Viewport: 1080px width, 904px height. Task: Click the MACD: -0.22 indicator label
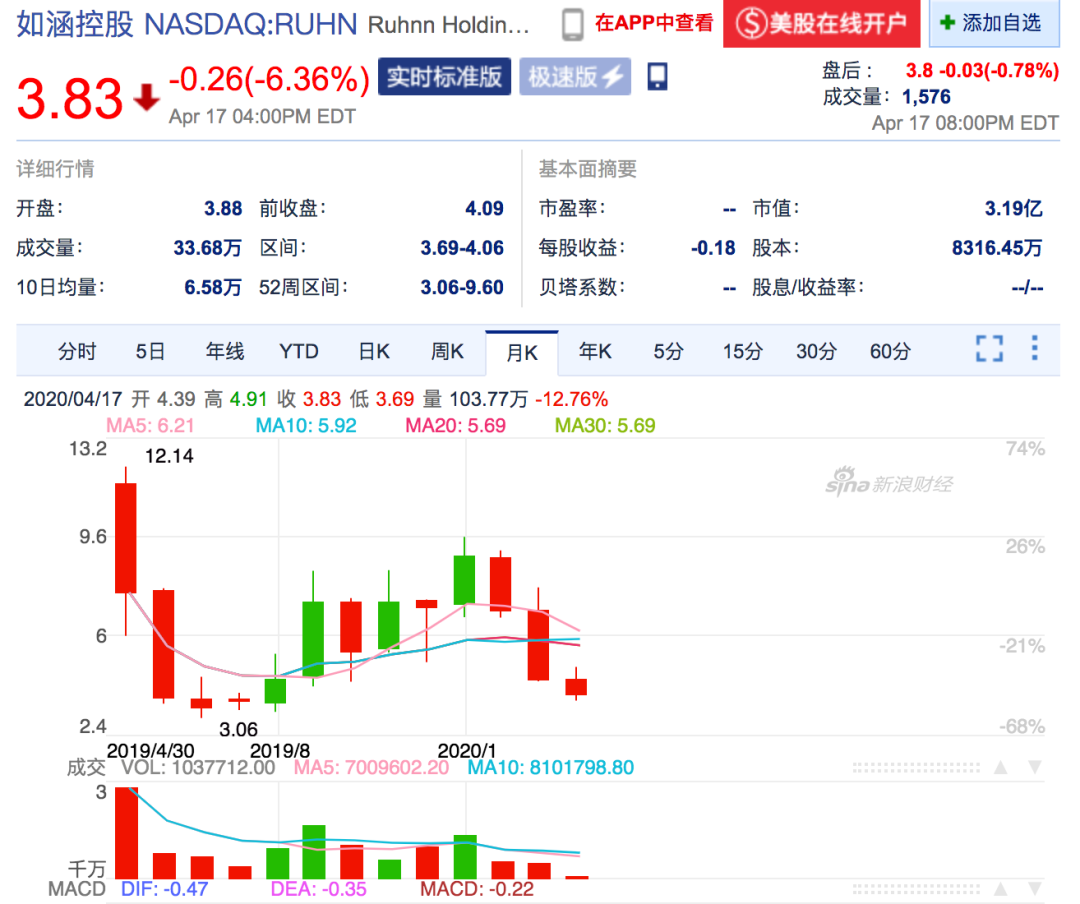477,889
